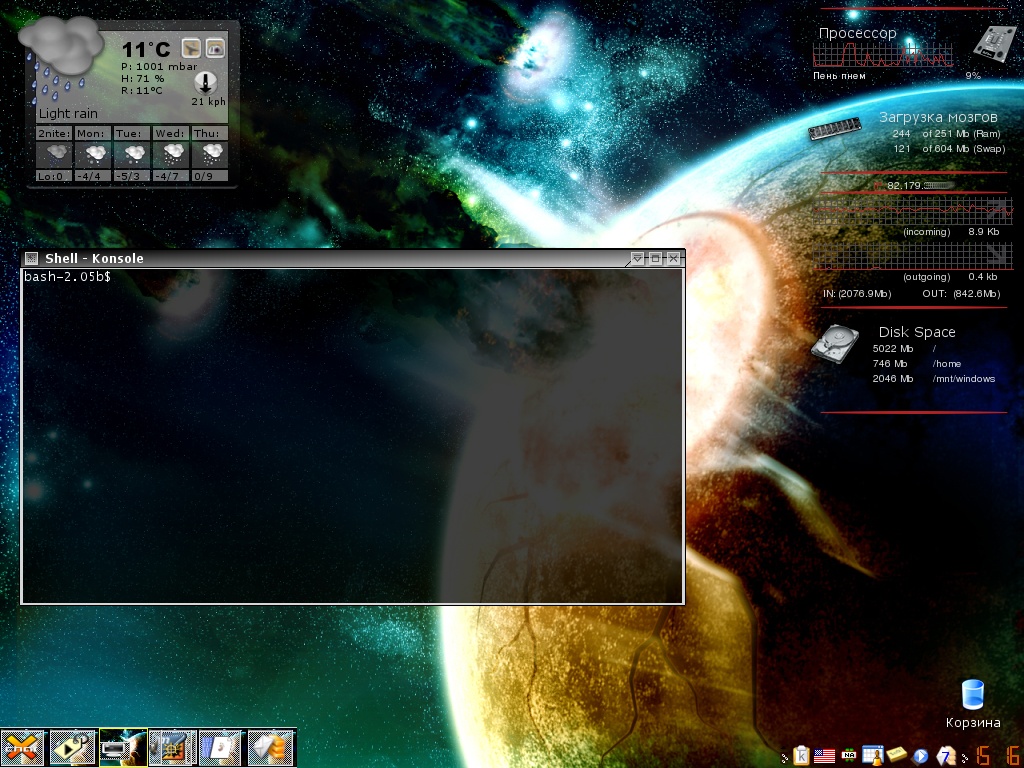
Task: Select the Mon forecast in weather widget
Action: 93,154
